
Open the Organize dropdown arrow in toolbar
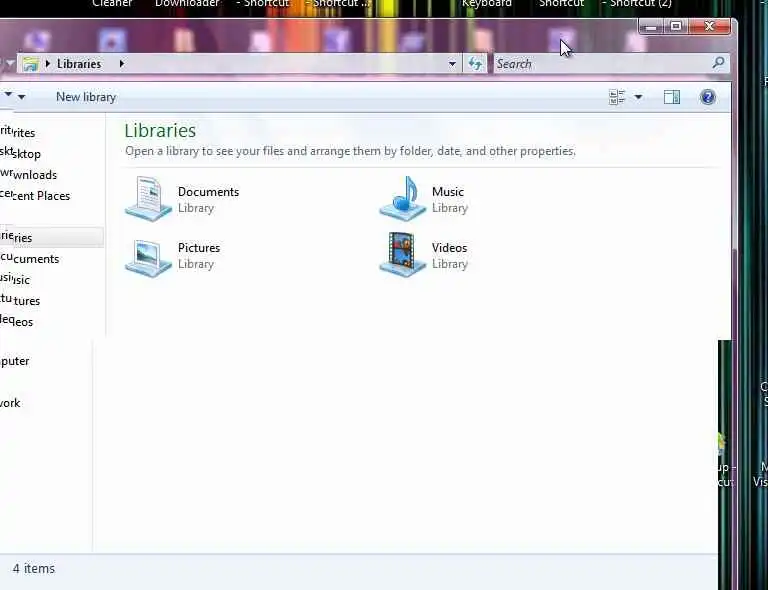(x=22, y=97)
